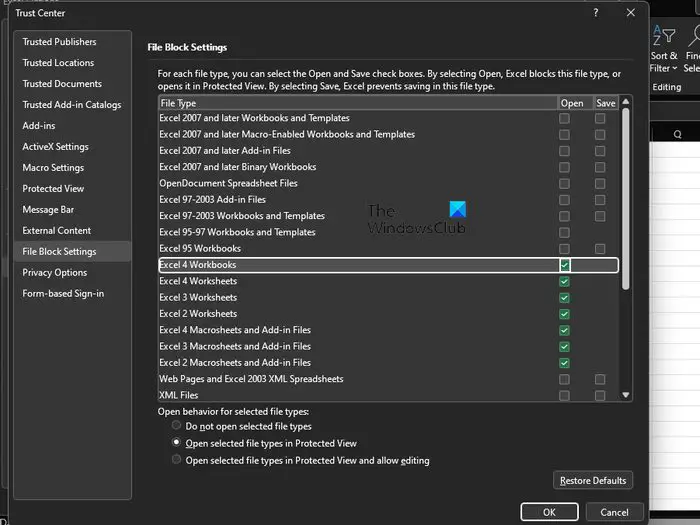Click the File Type column header
Viewport: 700px width, 525px height.
pyautogui.click(x=358, y=103)
